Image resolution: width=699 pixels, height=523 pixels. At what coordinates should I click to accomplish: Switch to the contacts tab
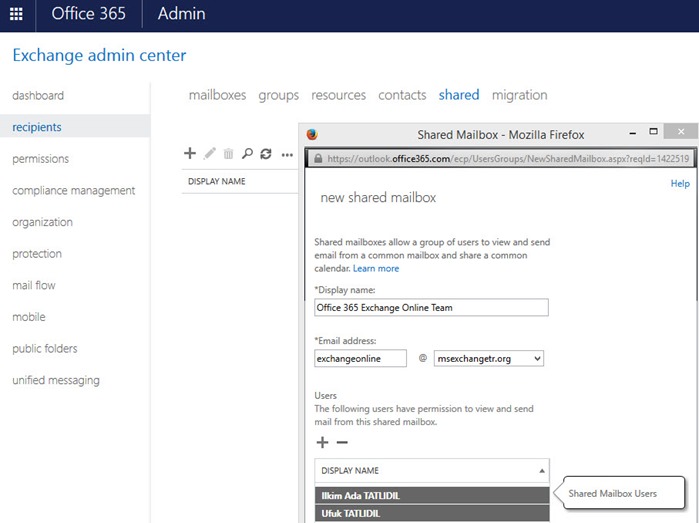[x=402, y=95]
